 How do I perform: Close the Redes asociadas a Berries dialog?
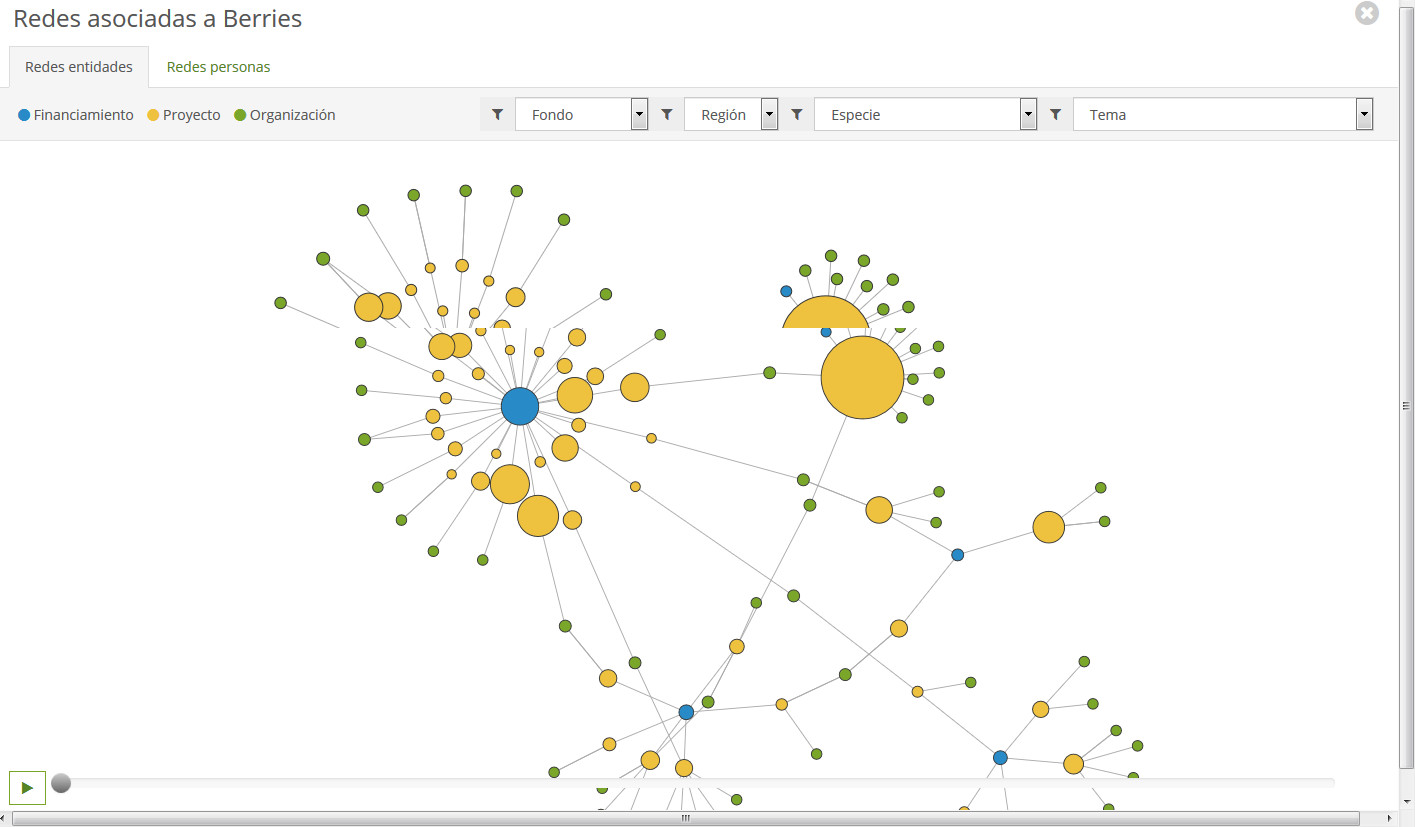[1366, 14]
